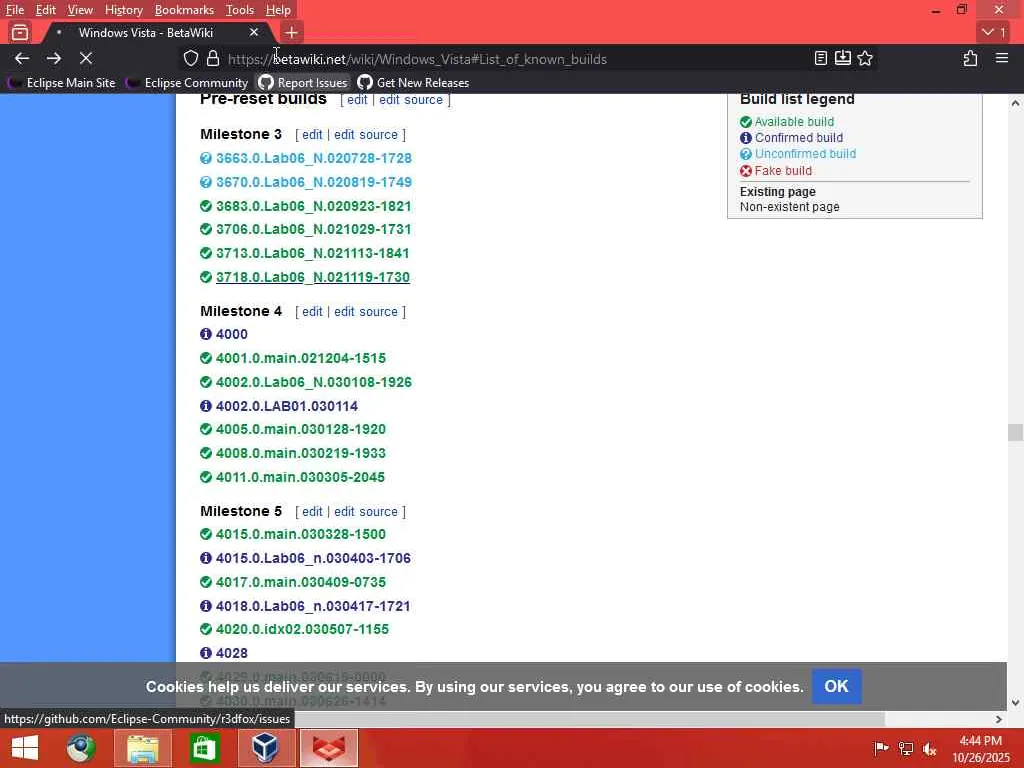Click the address bar URL field
This screenshot has width=1024, height=768.
pyautogui.click(x=509, y=59)
